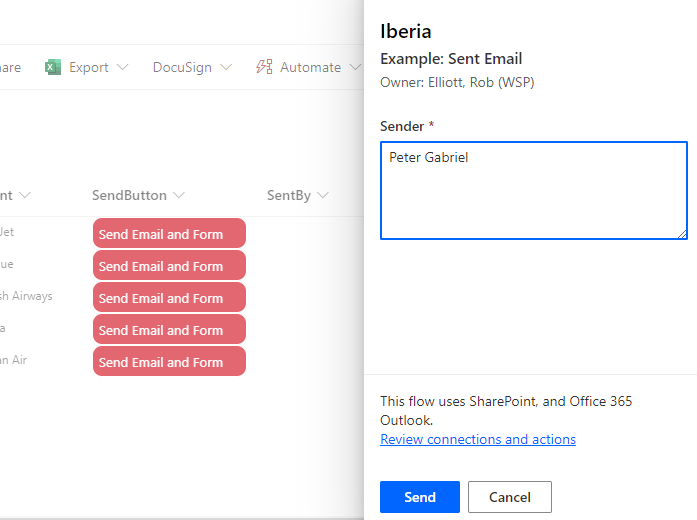Expand the Automate menu chevron
This screenshot has height=520, width=697.
click(353, 67)
